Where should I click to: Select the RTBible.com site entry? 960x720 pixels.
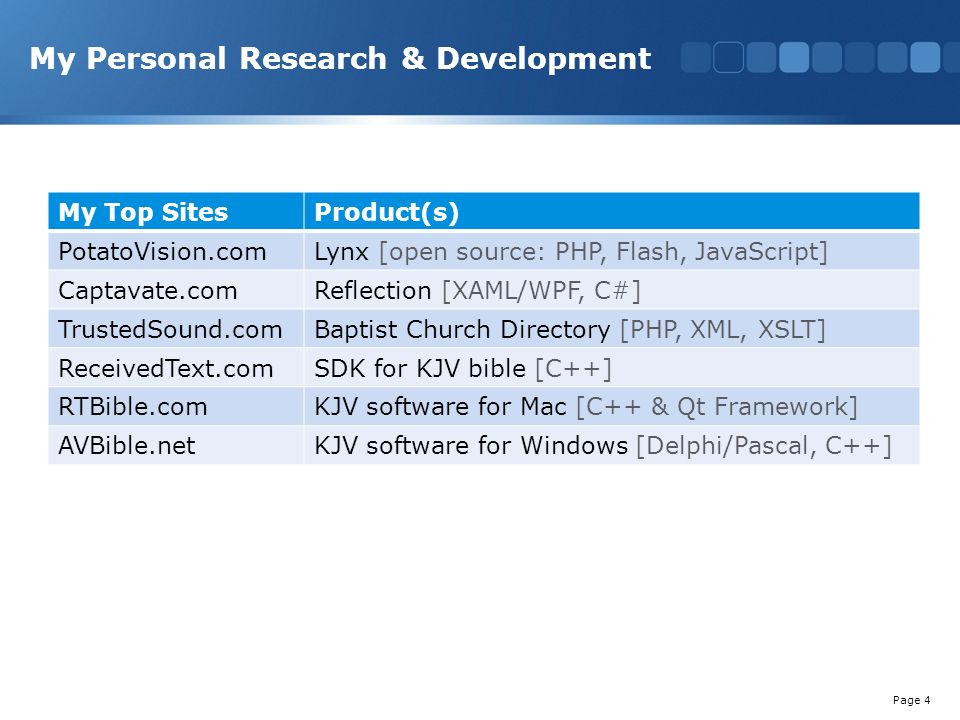pos(176,407)
